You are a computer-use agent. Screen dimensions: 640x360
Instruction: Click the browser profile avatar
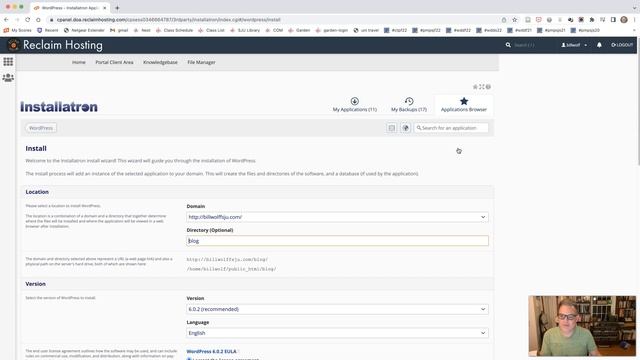624,20
